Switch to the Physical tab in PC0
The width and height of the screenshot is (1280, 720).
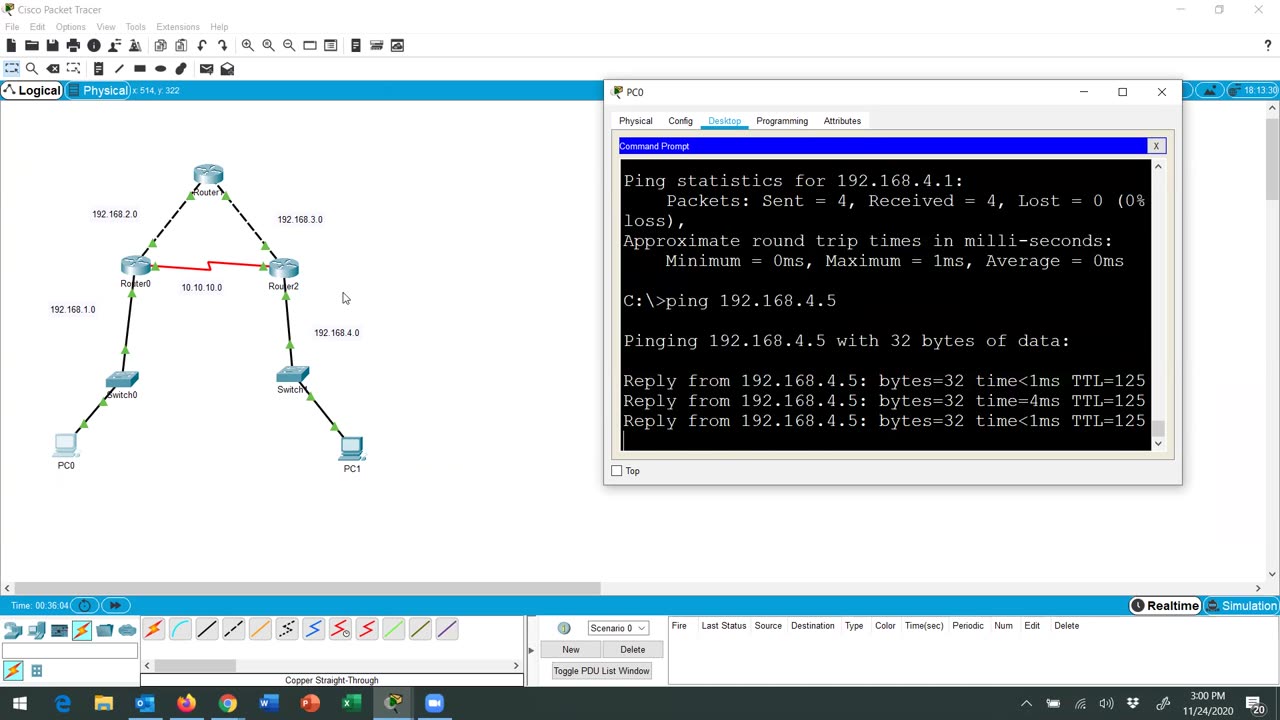[635, 121]
